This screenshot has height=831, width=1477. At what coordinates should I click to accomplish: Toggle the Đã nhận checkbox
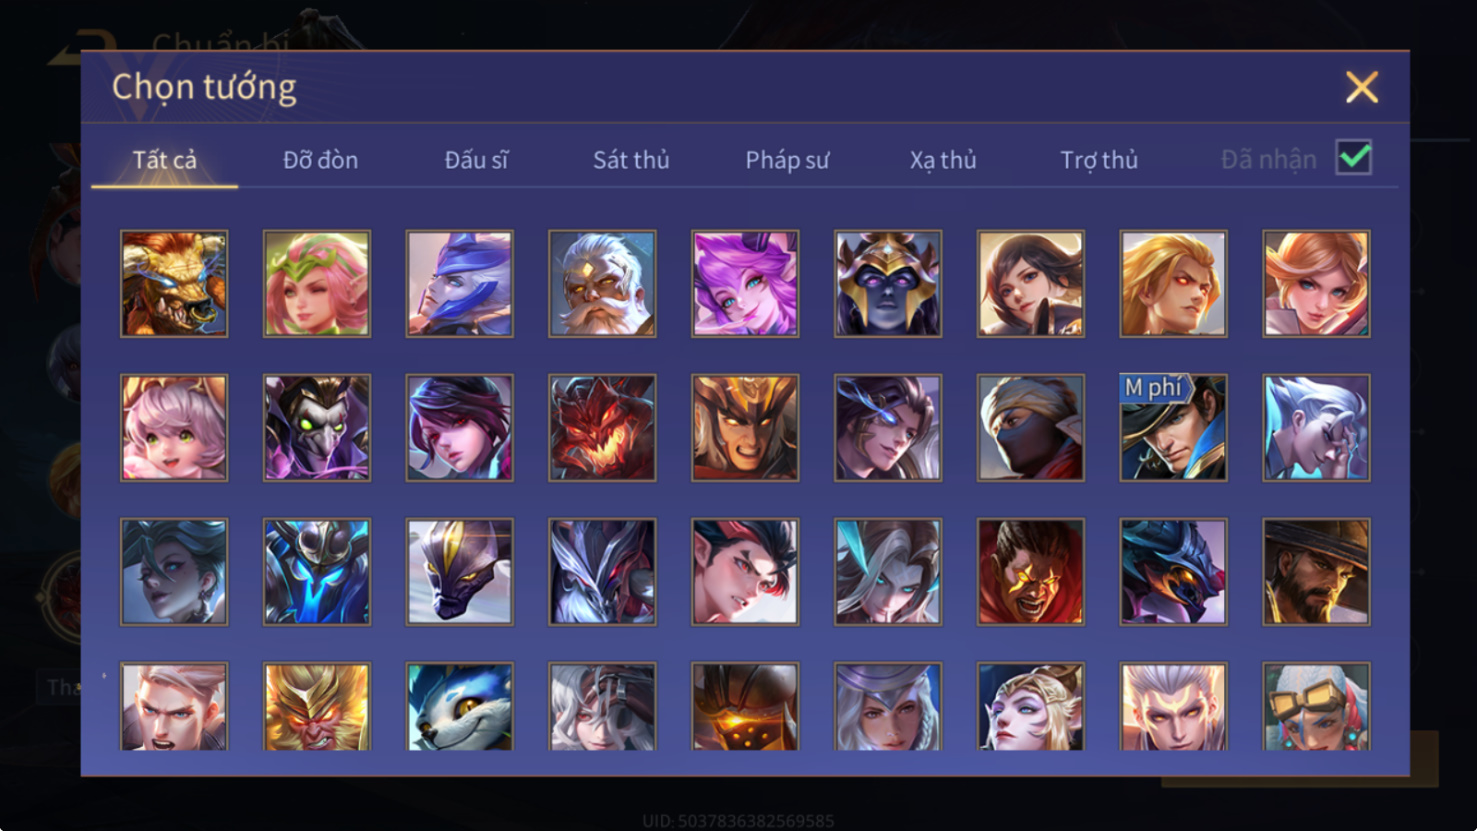1353,158
